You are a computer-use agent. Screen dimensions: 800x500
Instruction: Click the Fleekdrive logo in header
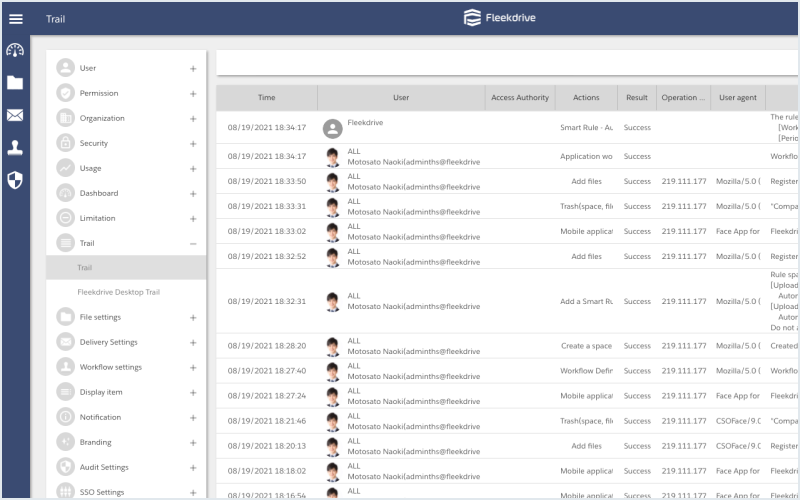point(499,18)
